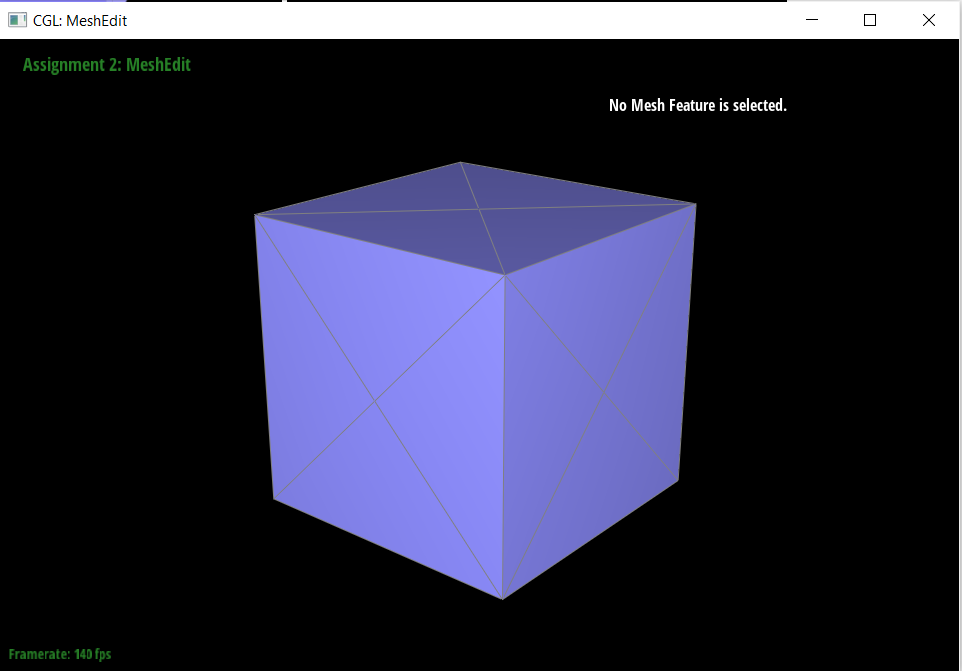Minimize the CGL: MeshEdit window

click(812, 20)
